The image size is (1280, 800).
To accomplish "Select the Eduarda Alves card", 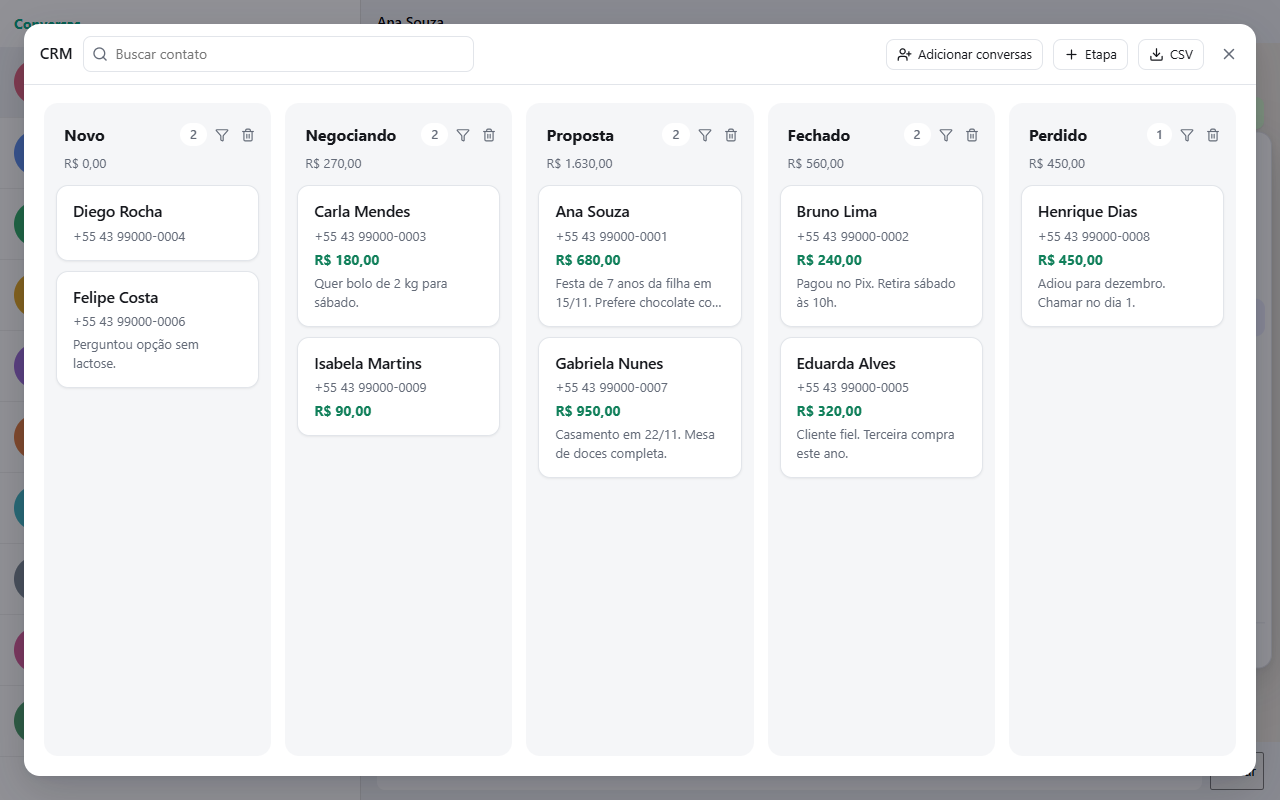I will tap(881, 407).
